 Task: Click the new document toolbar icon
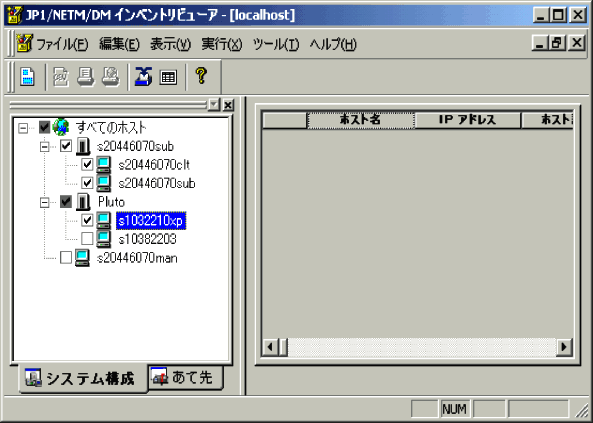coord(27,76)
